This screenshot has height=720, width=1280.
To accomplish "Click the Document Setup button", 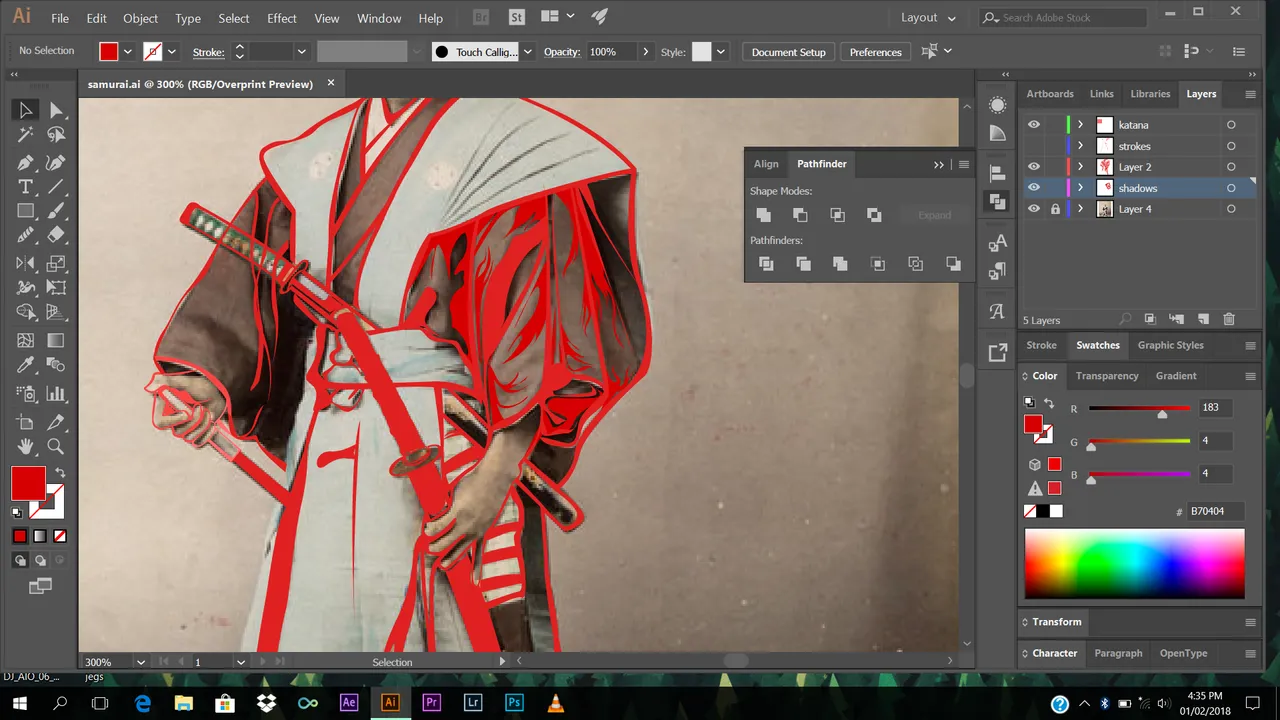I will point(789,52).
